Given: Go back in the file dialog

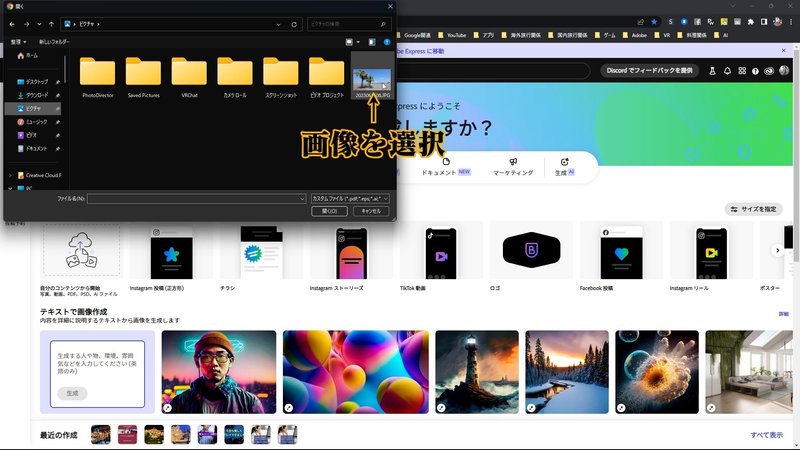Looking at the screenshot, I should coord(12,24).
